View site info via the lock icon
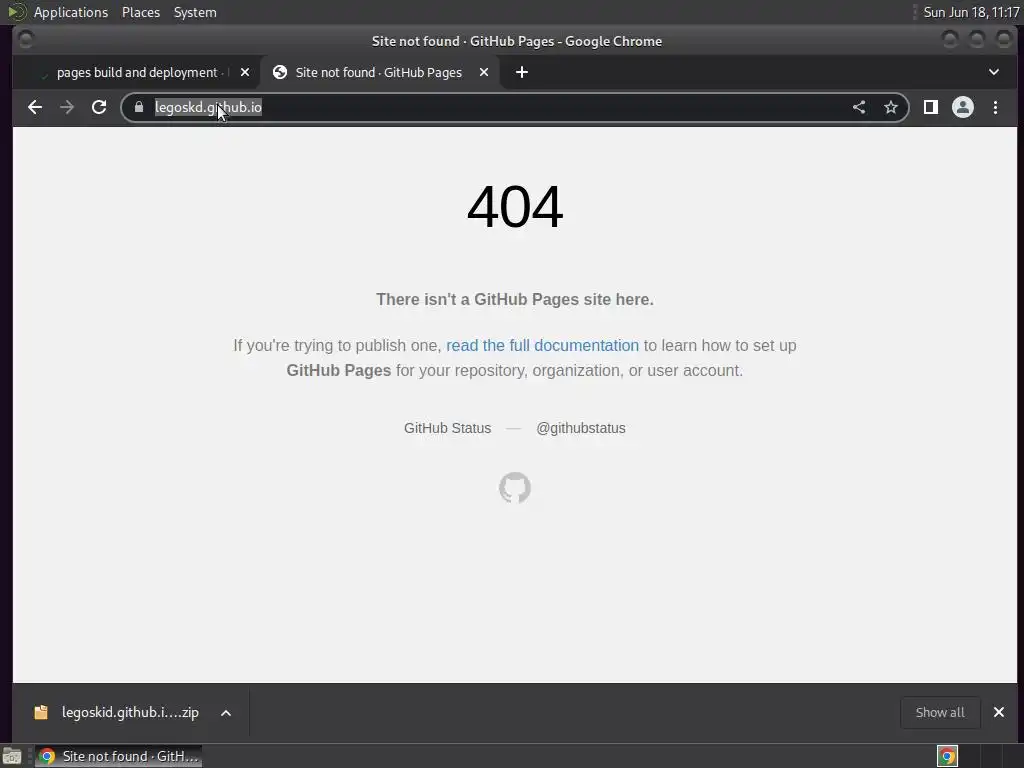The width and height of the screenshot is (1024, 768). click(x=138, y=107)
